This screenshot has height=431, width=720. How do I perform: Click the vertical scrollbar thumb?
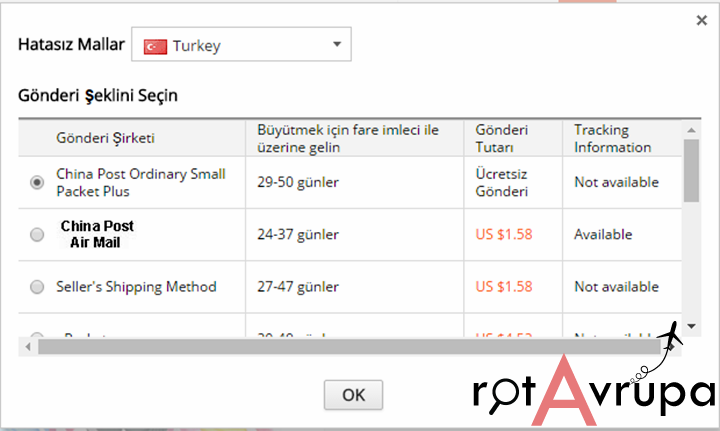coord(691,170)
